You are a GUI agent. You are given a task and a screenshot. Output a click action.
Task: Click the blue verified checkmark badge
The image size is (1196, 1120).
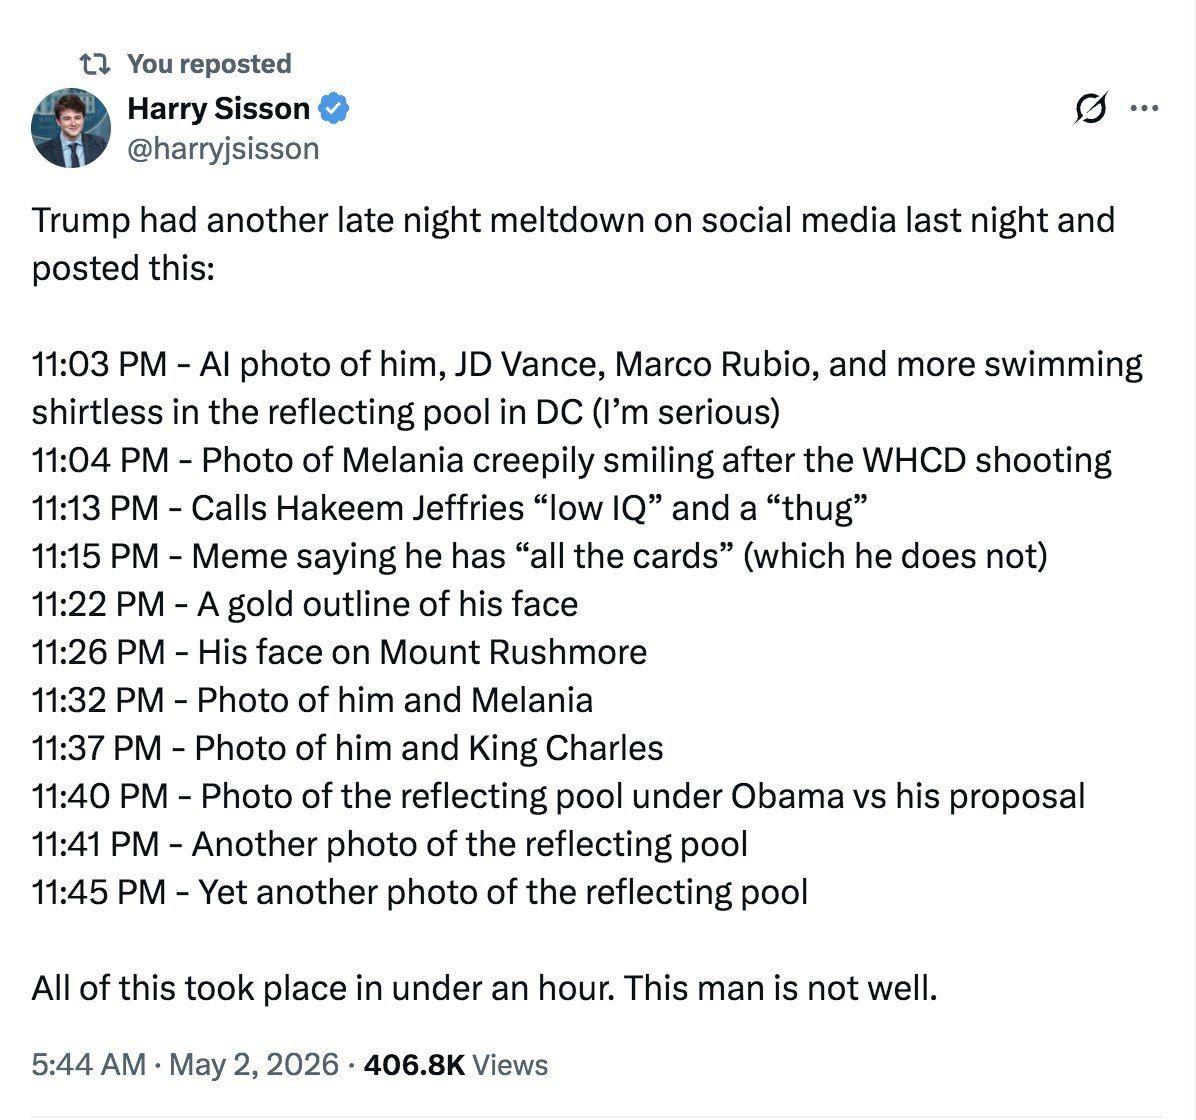tap(333, 108)
